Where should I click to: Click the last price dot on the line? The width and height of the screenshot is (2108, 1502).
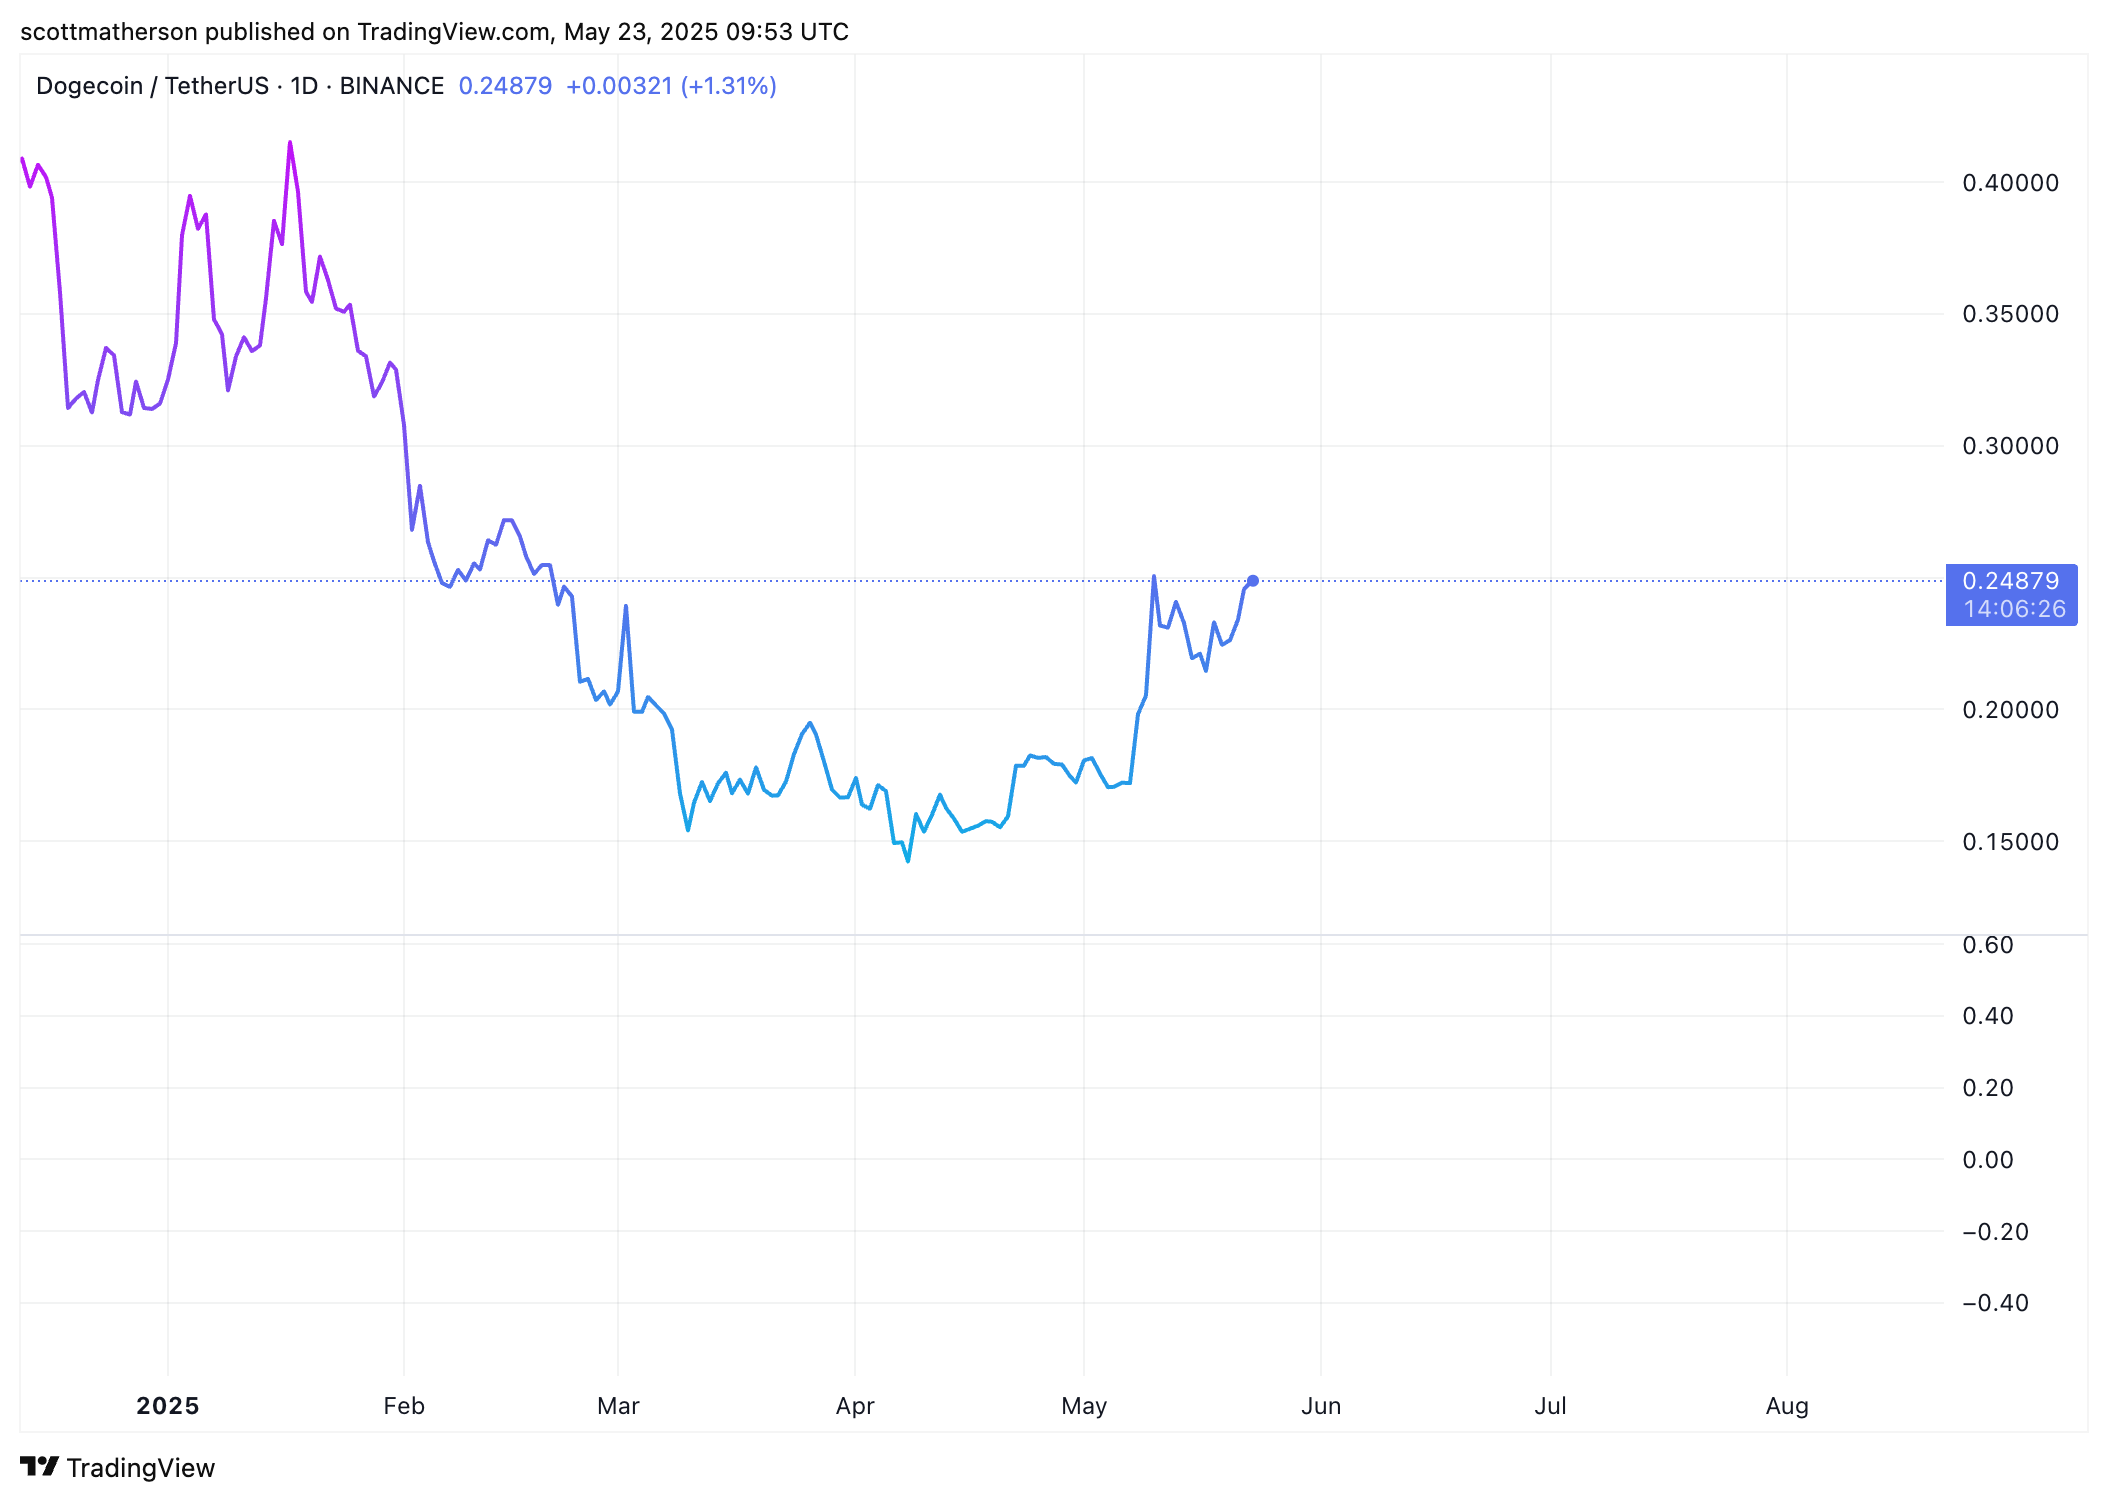[1252, 581]
